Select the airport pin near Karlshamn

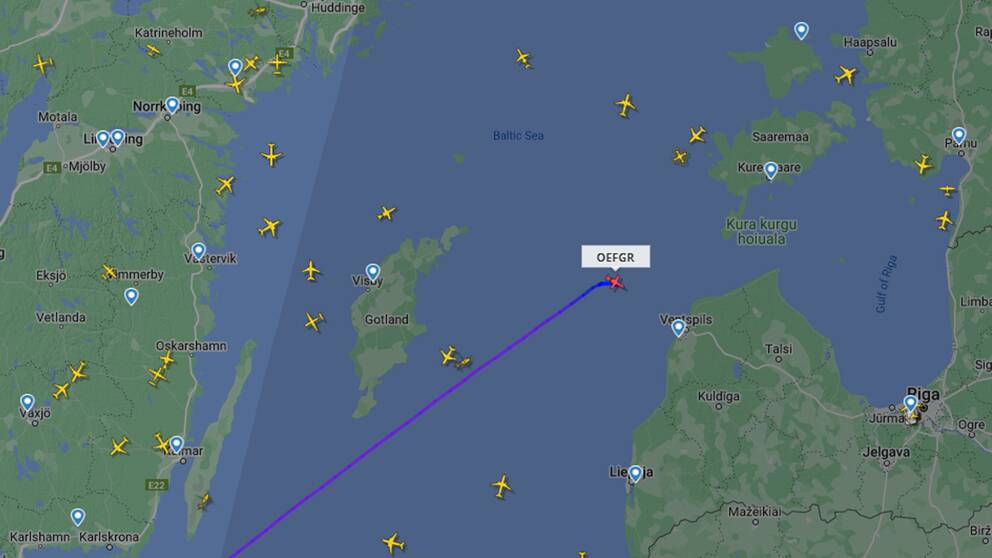click(78, 517)
